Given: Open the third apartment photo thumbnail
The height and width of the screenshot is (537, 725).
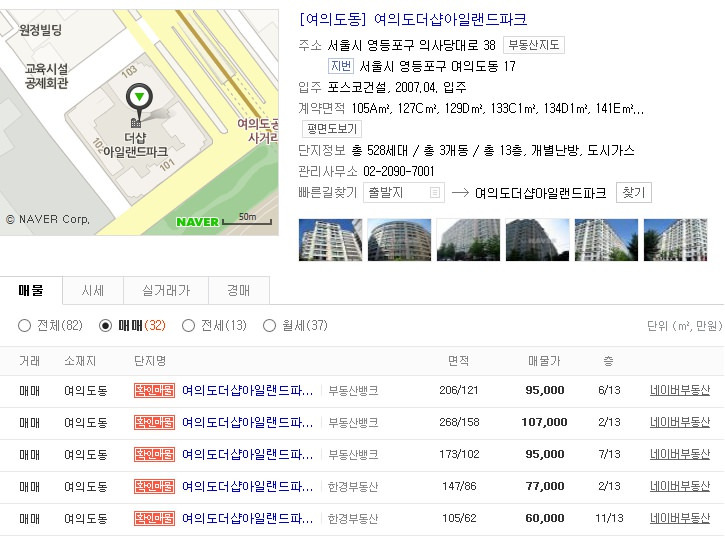Looking at the screenshot, I should (468, 240).
